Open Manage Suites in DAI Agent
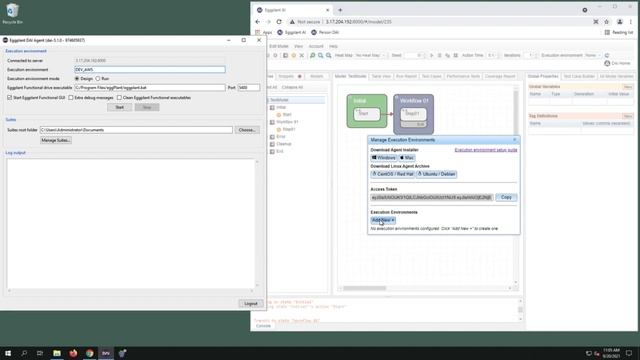The image size is (640, 360). click(x=56, y=140)
